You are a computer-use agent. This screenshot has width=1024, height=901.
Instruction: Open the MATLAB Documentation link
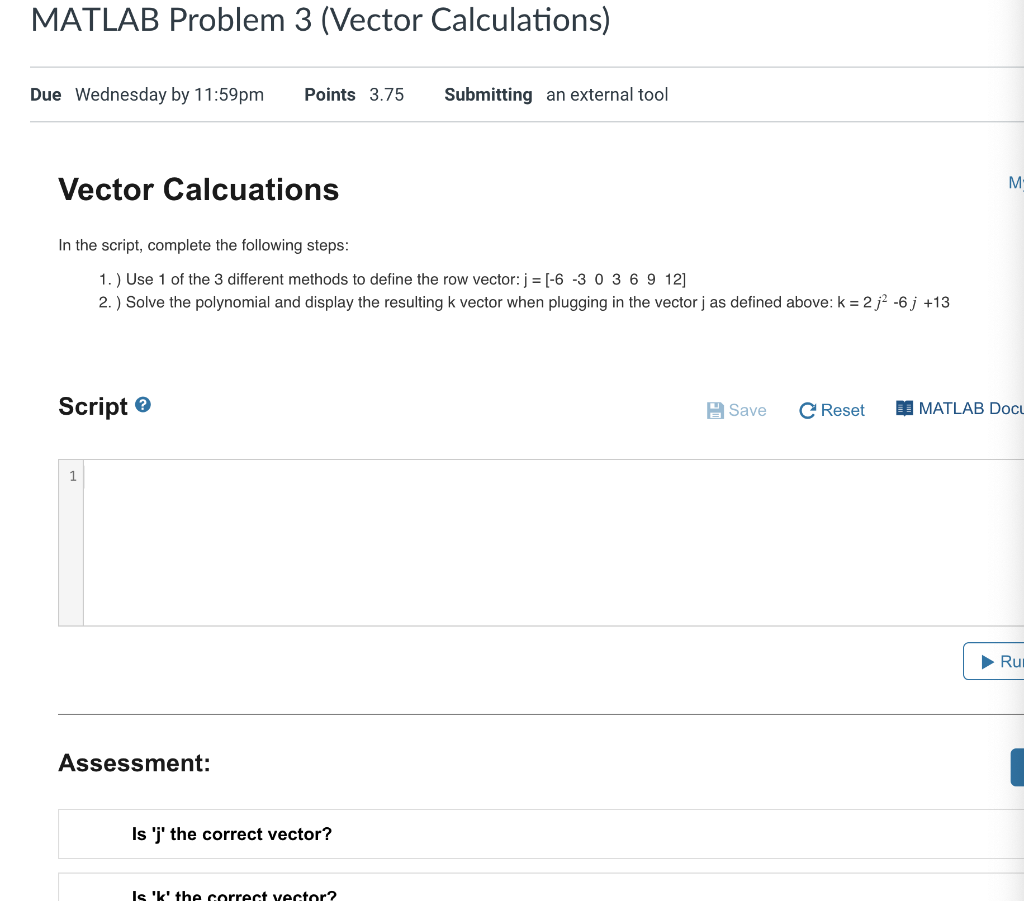click(x=959, y=409)
